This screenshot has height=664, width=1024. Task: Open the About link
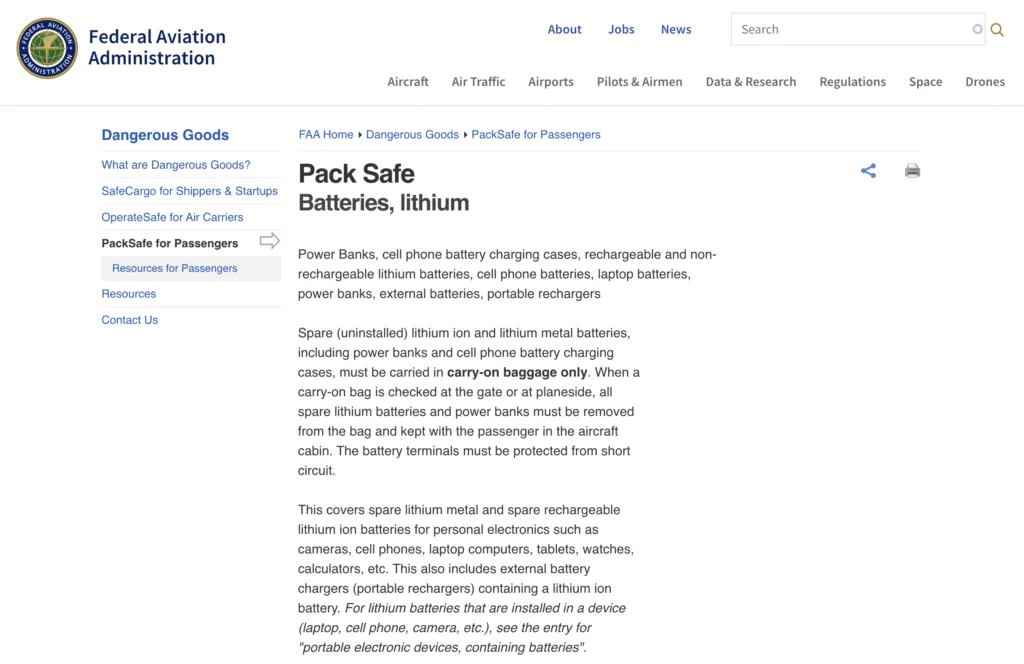tap(564, 29)
